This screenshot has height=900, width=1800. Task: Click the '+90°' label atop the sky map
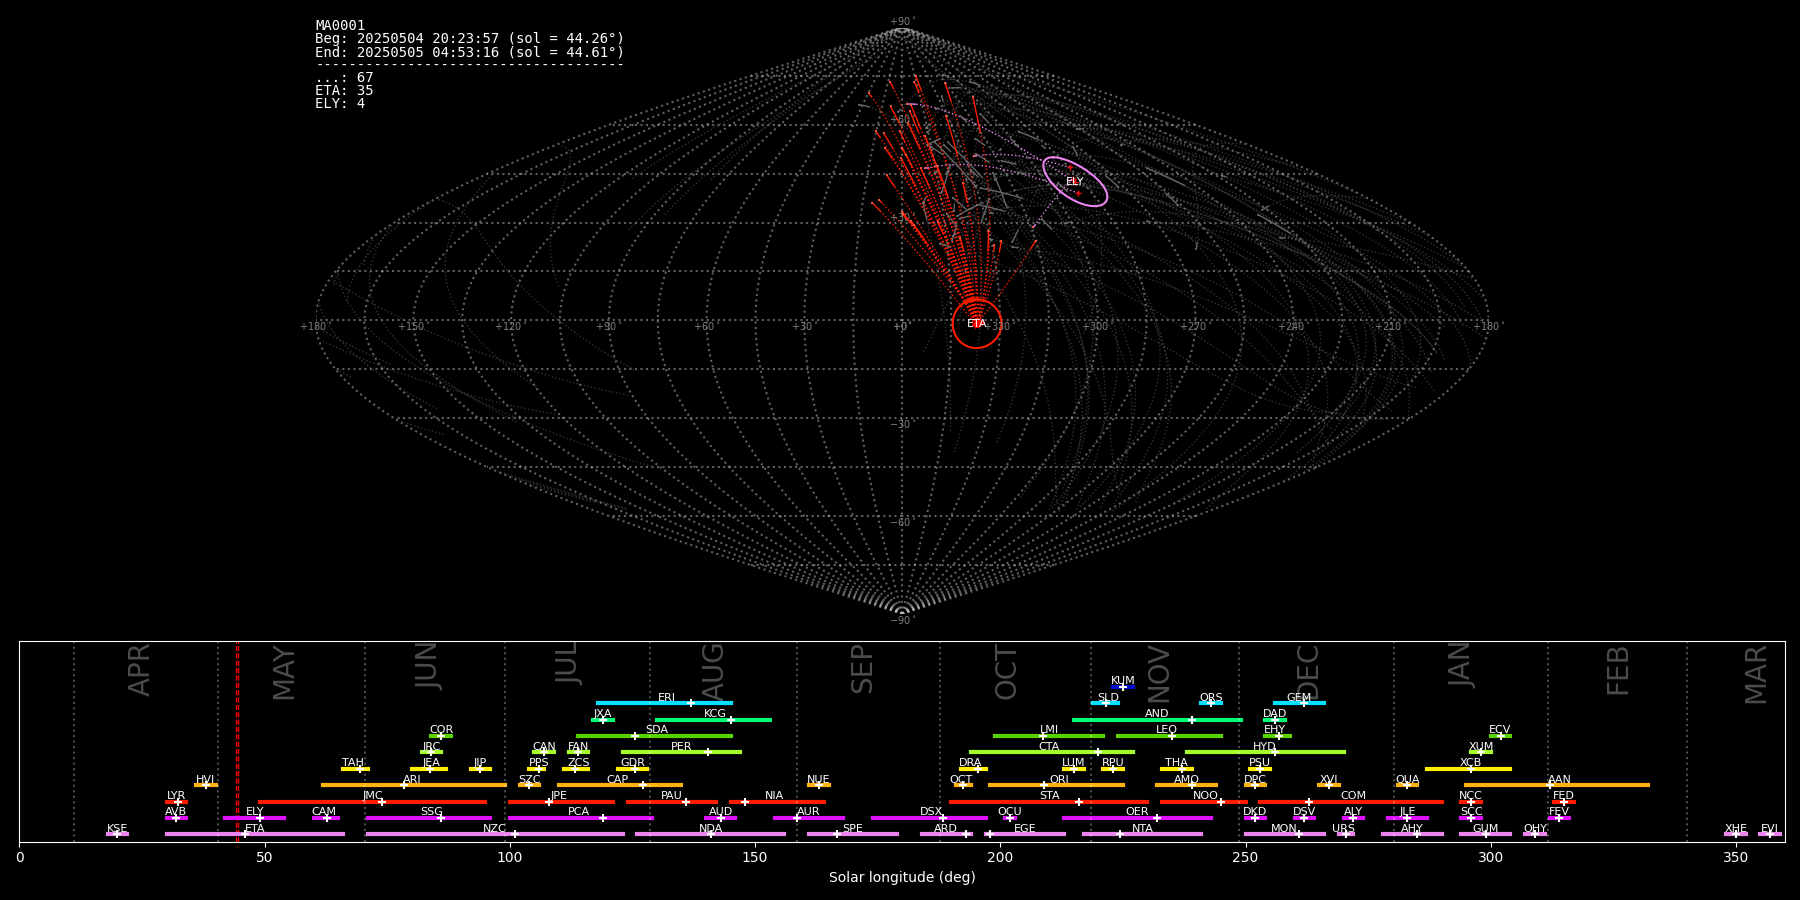pos(902,22)
